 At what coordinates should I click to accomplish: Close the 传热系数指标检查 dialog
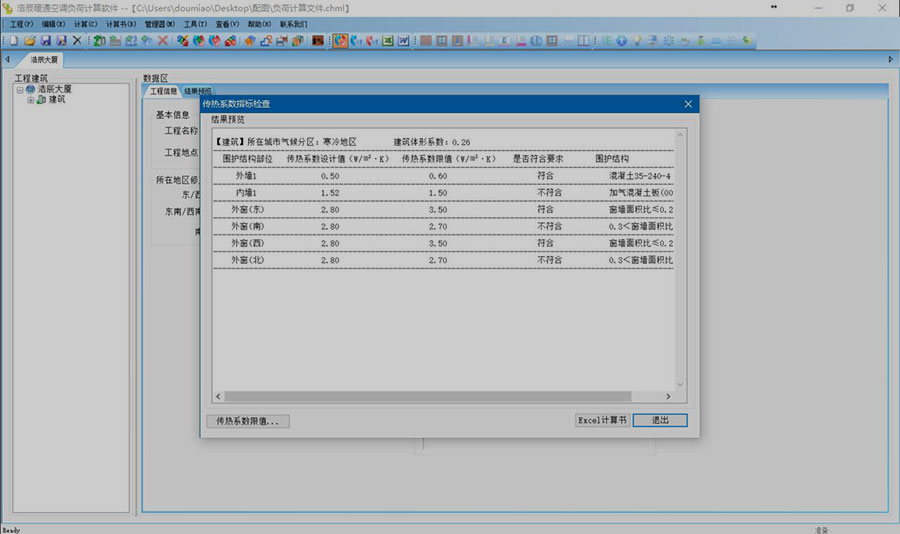688,104
